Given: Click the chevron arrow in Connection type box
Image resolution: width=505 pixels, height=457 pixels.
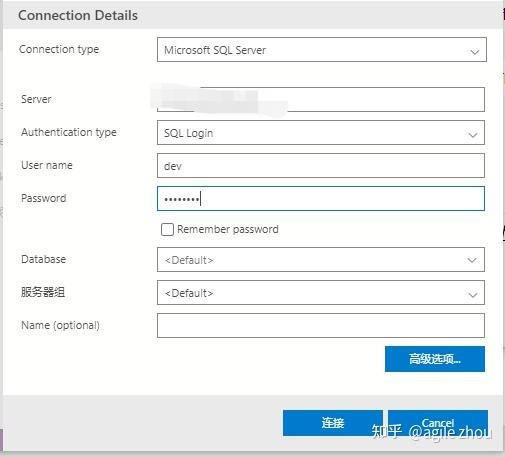Looking at the screenshot, I should tap(475, 52).
